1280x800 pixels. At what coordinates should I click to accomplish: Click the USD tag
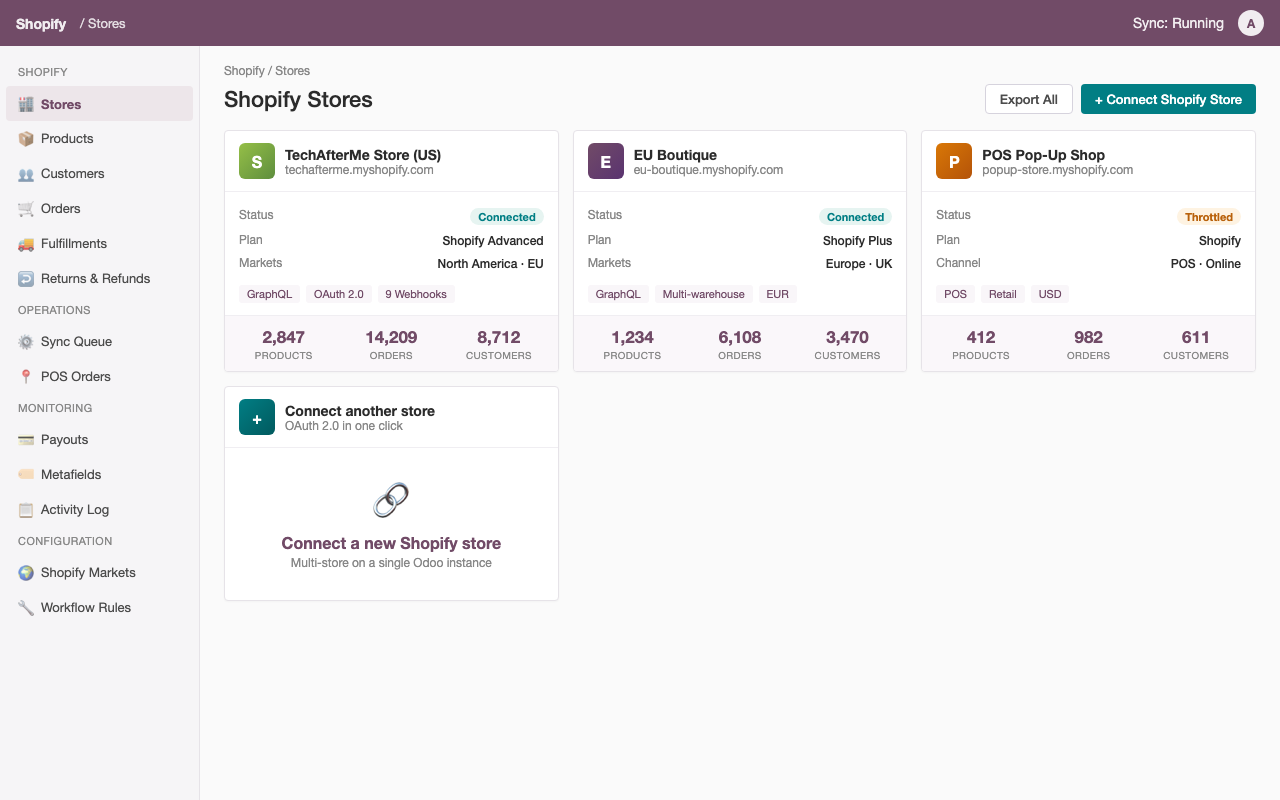[1050, 294]
